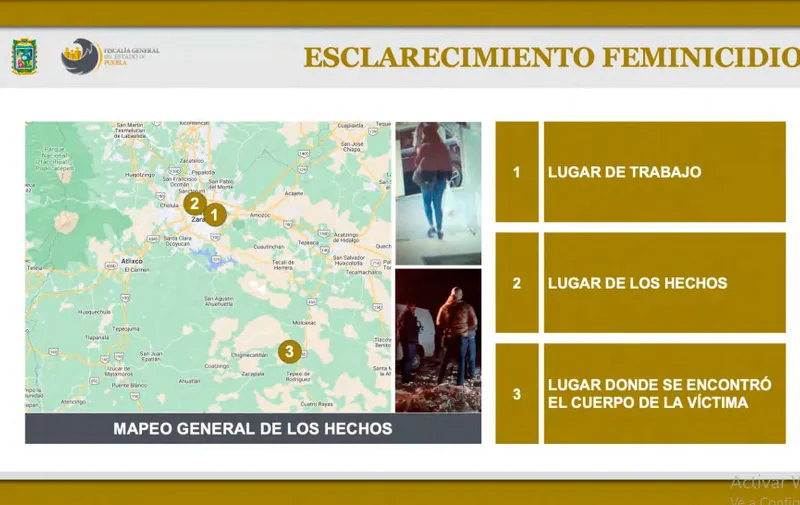Click the Huejotzingo label on the map
Viewport: 800px width, 505px height.
140,175
